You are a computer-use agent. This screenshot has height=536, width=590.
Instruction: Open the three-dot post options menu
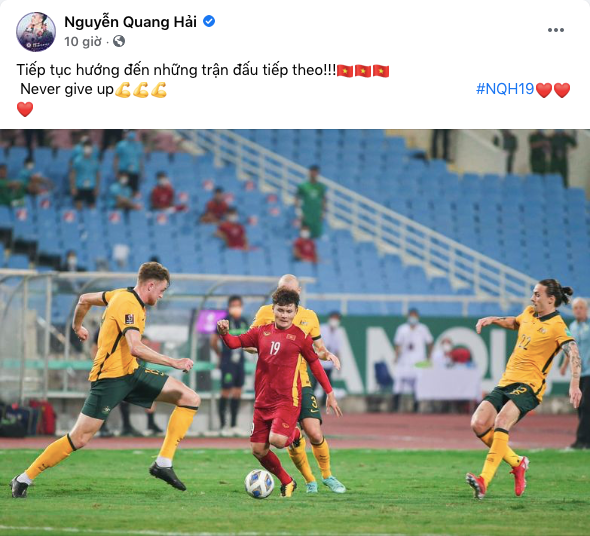[556, 30]
